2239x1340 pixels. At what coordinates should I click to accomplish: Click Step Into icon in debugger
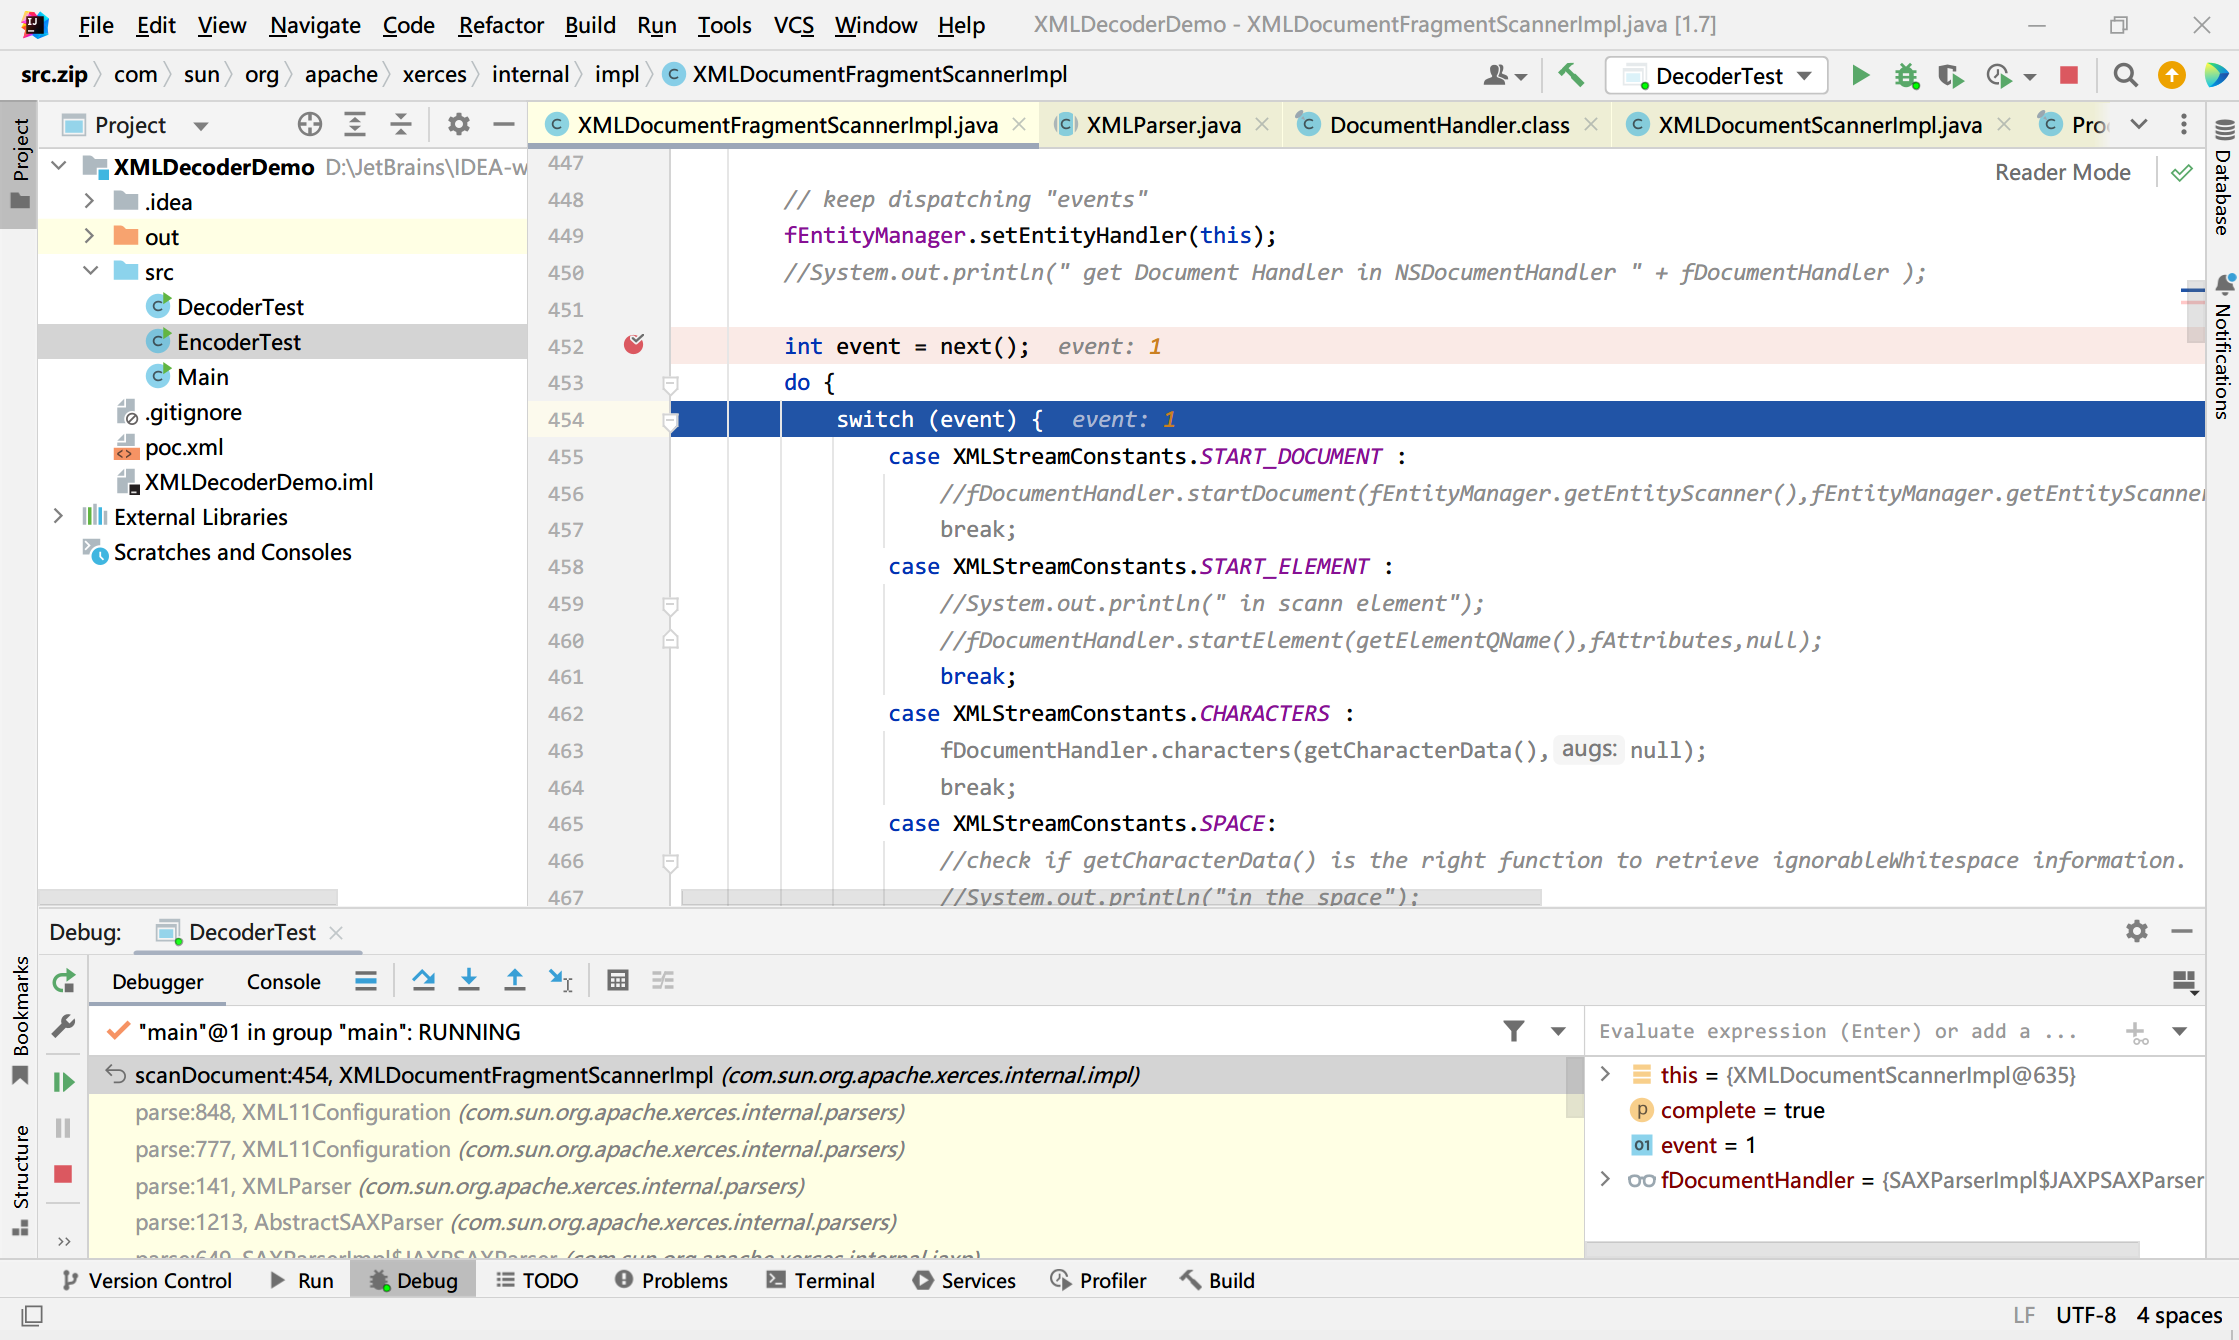click(468, 981)
